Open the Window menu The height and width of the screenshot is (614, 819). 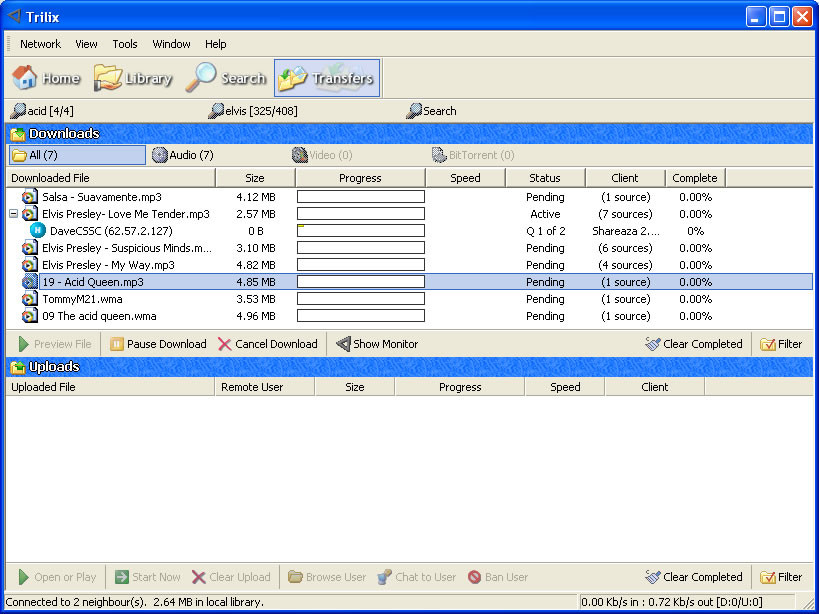[171, 44]
